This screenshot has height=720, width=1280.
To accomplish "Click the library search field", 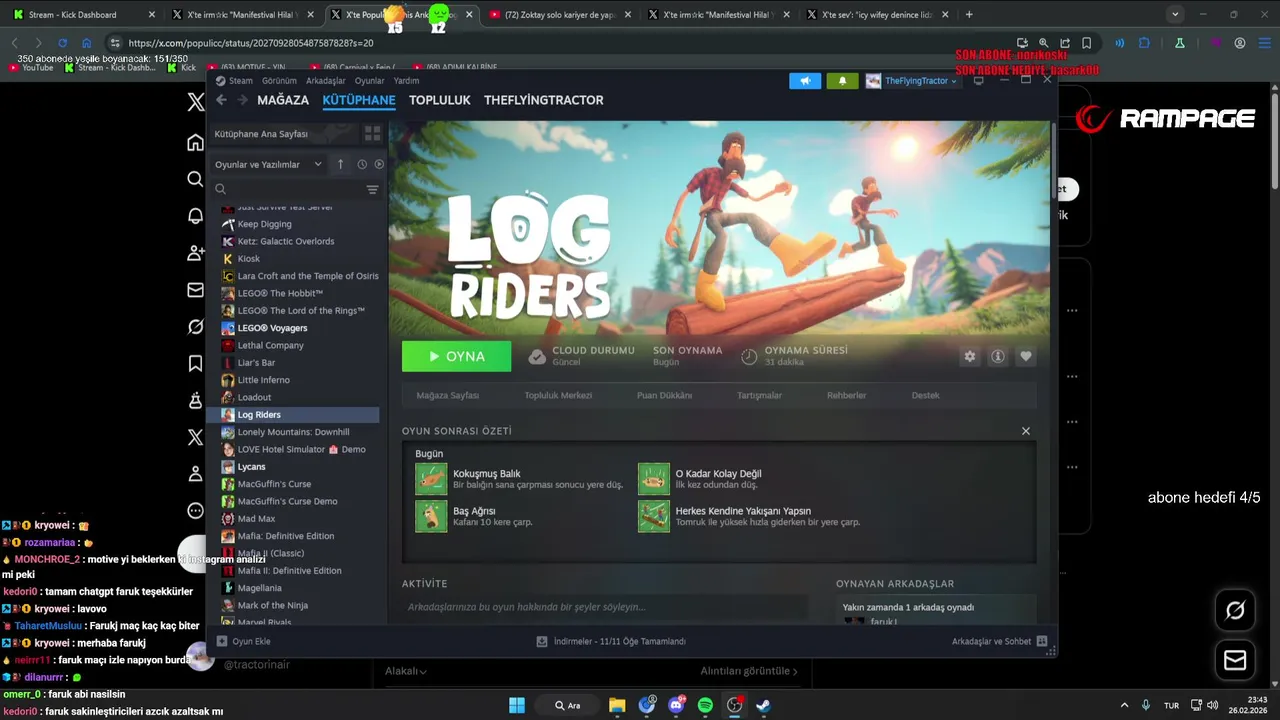I will (x=288, y=189).
